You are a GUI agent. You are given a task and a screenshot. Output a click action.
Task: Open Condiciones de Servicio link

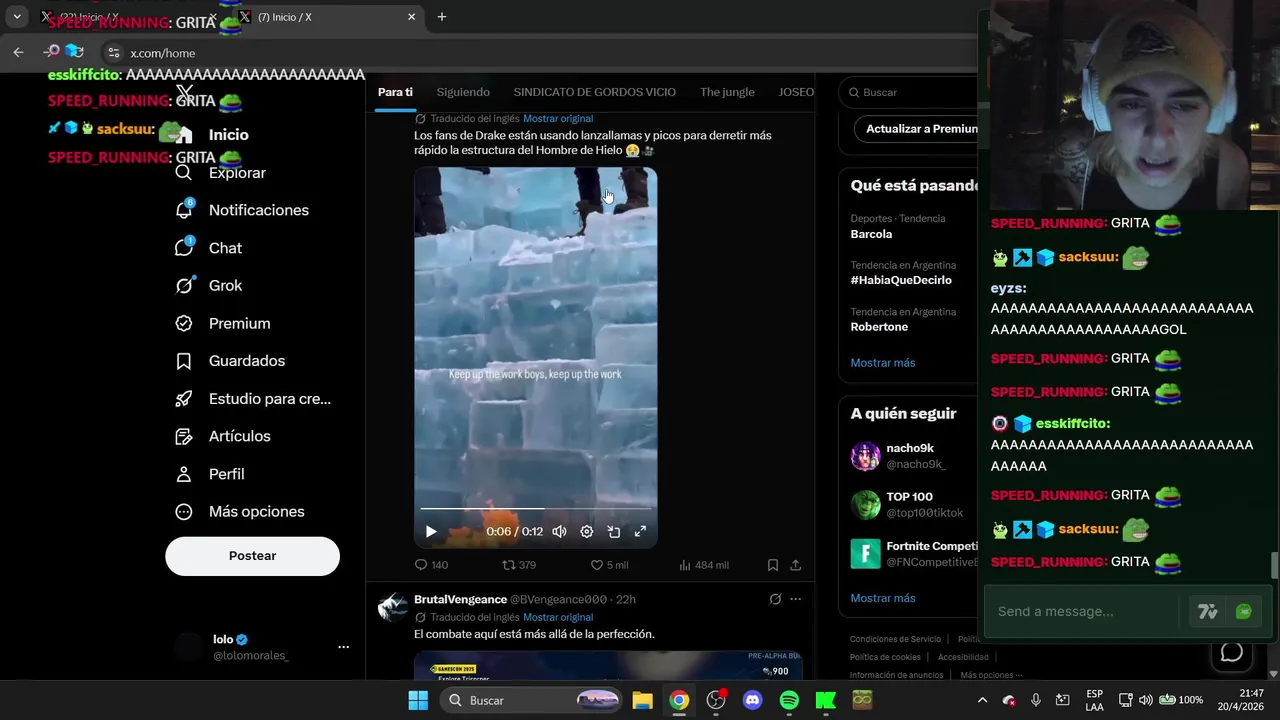[895, 639]
